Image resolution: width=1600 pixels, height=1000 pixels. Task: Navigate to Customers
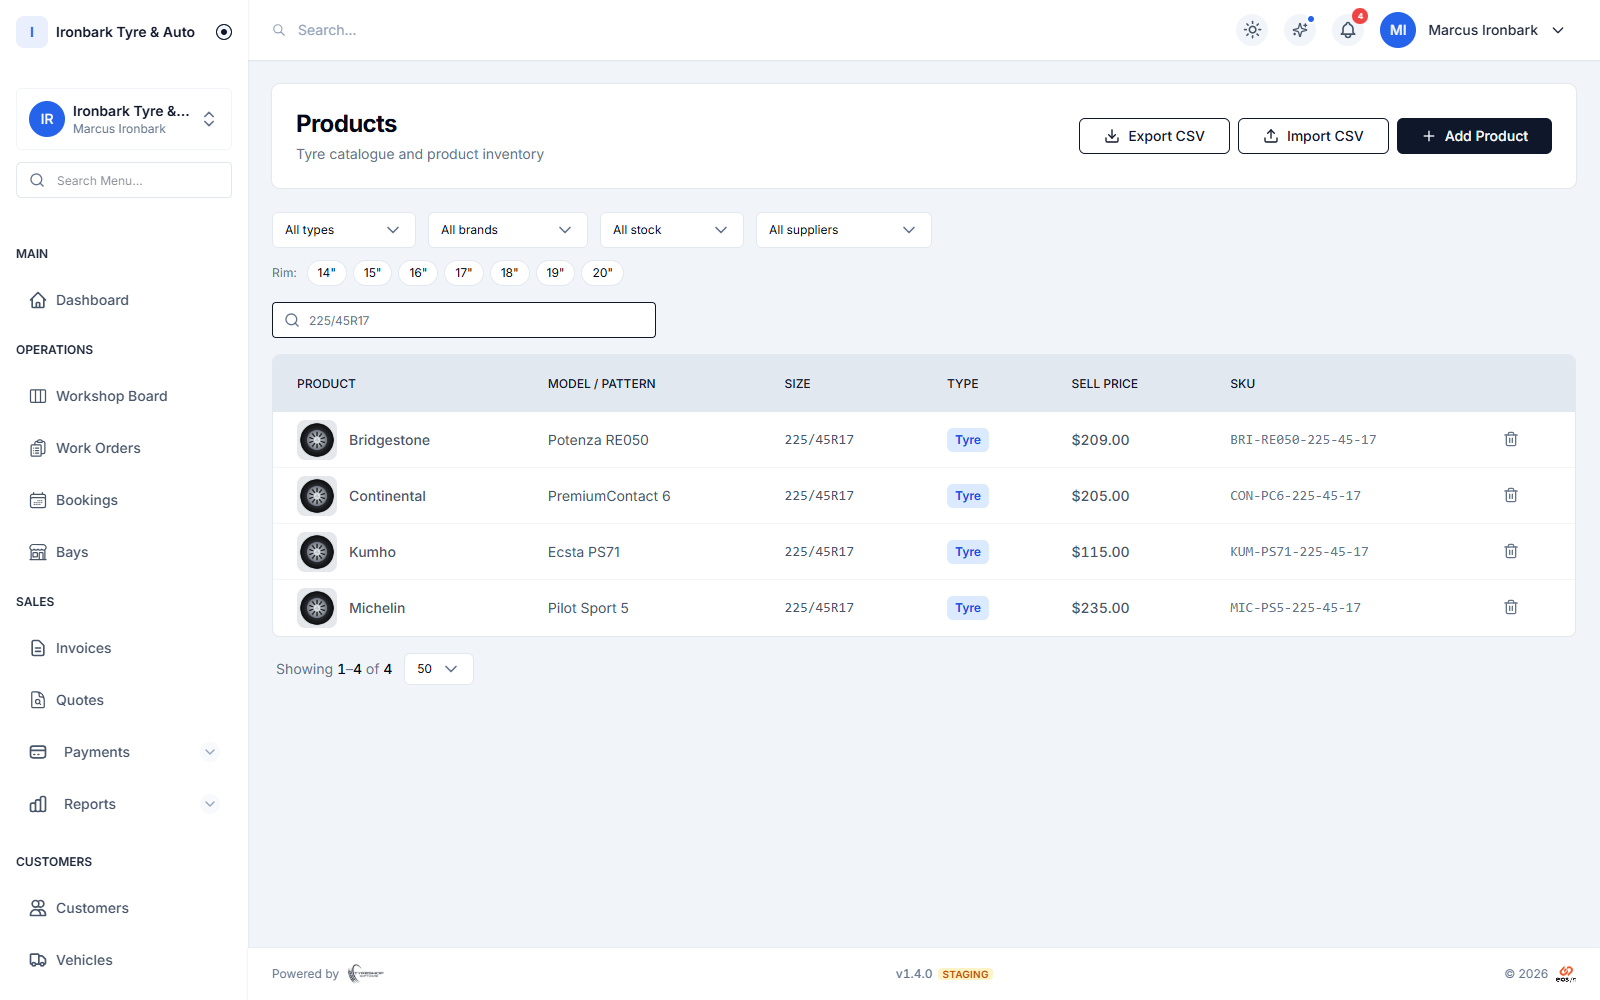92,908
